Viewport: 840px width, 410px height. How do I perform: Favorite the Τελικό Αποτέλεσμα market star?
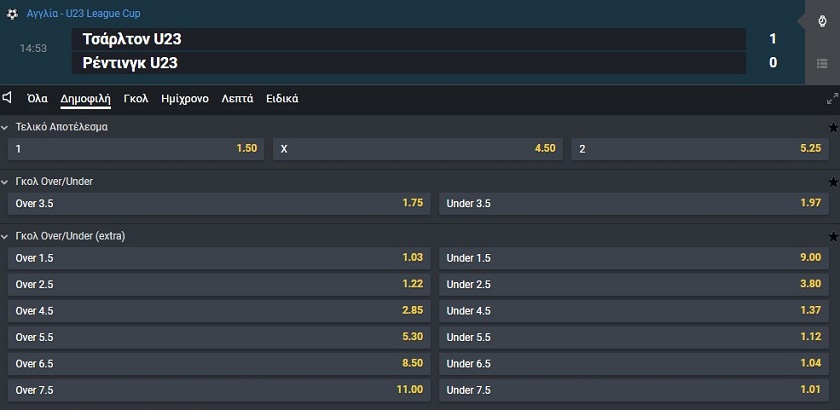(833, 128)
